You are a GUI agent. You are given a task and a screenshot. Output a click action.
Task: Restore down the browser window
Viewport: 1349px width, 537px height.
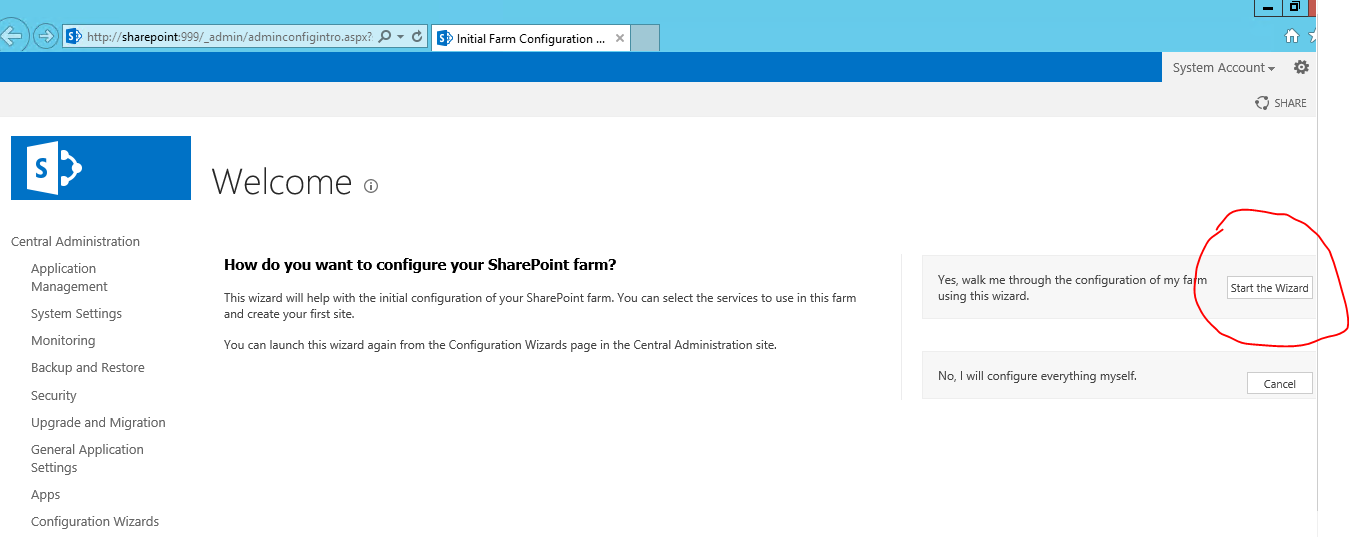coord(1294,8)
